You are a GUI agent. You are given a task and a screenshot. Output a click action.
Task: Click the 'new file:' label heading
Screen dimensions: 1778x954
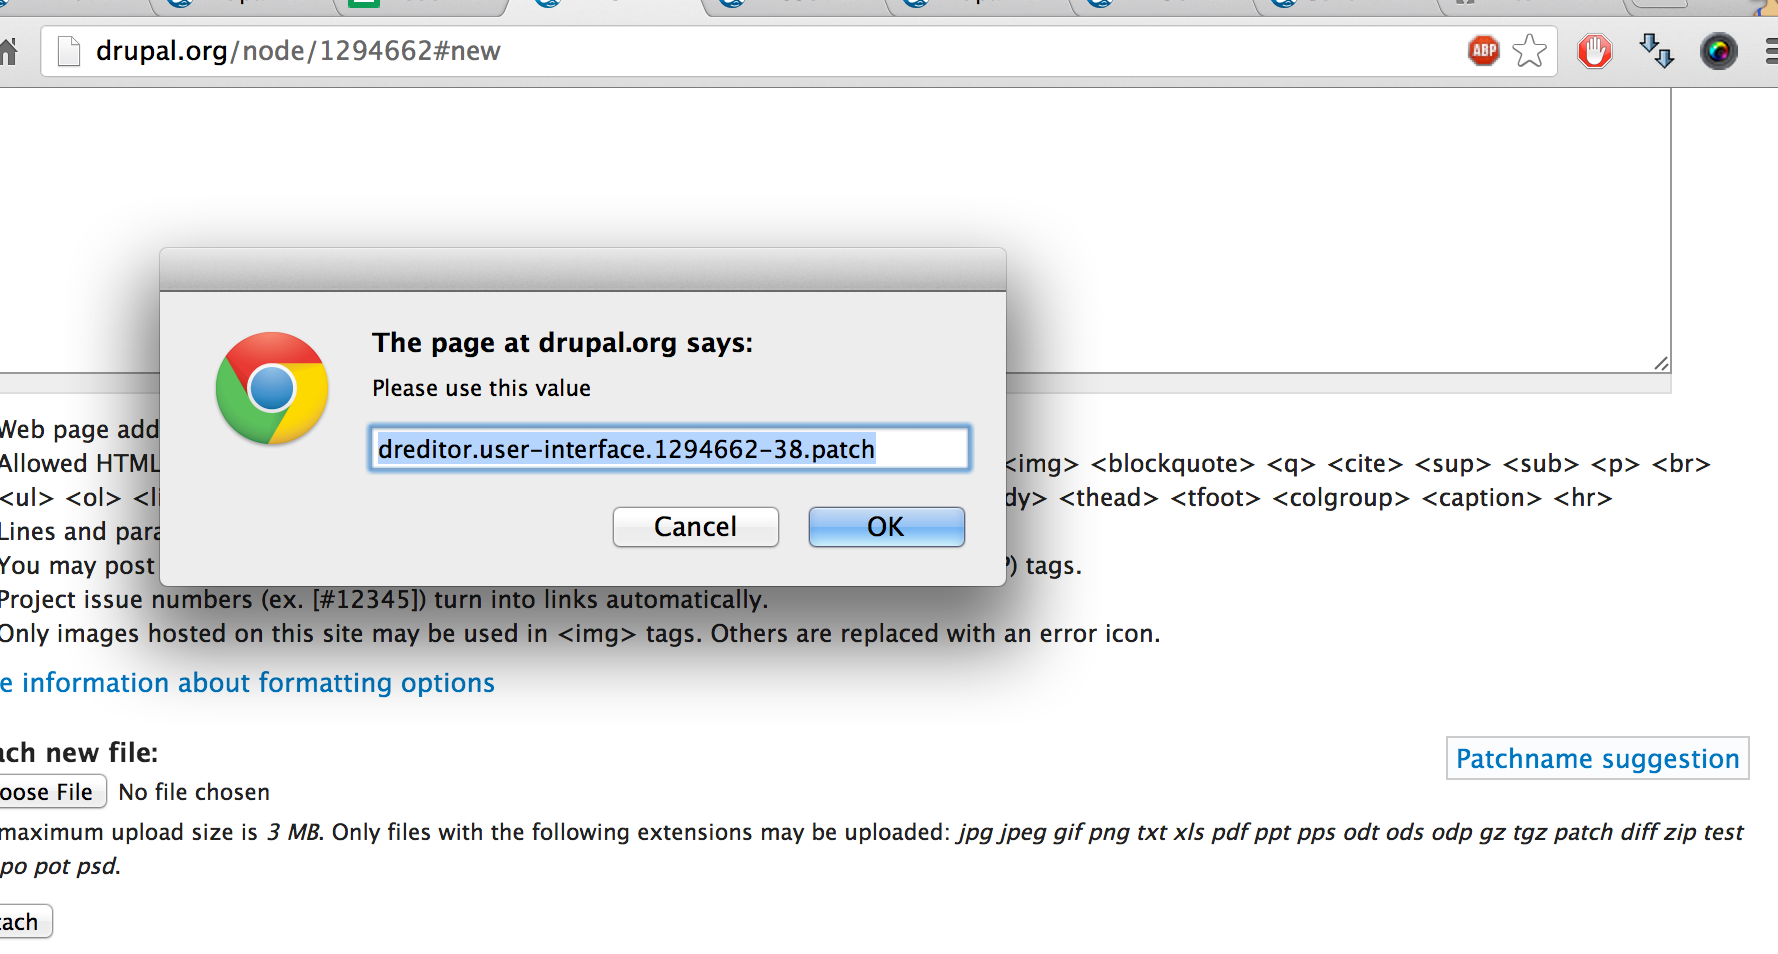coord(102,753)
